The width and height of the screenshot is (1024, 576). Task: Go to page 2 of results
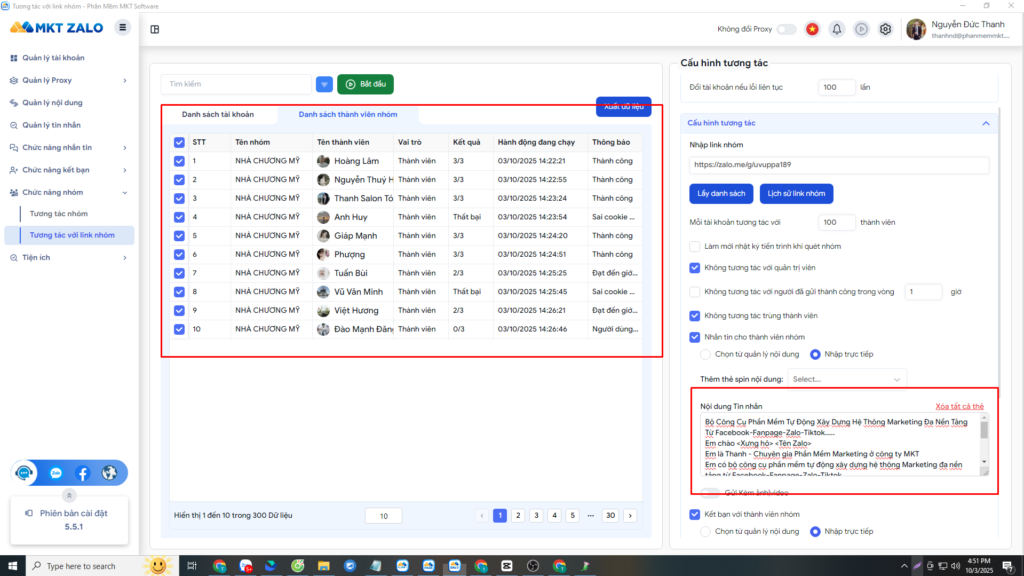pos(518,516)
